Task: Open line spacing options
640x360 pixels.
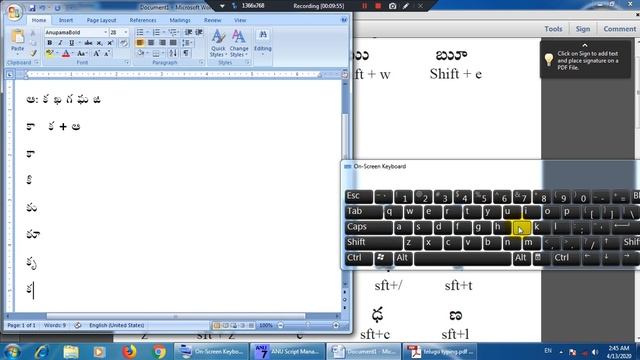Action: point(187,43)
